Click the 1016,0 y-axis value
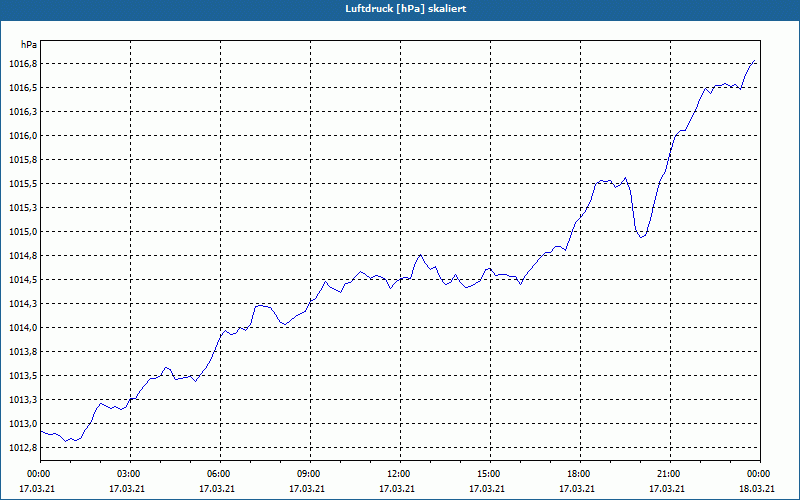 (23, 136)
